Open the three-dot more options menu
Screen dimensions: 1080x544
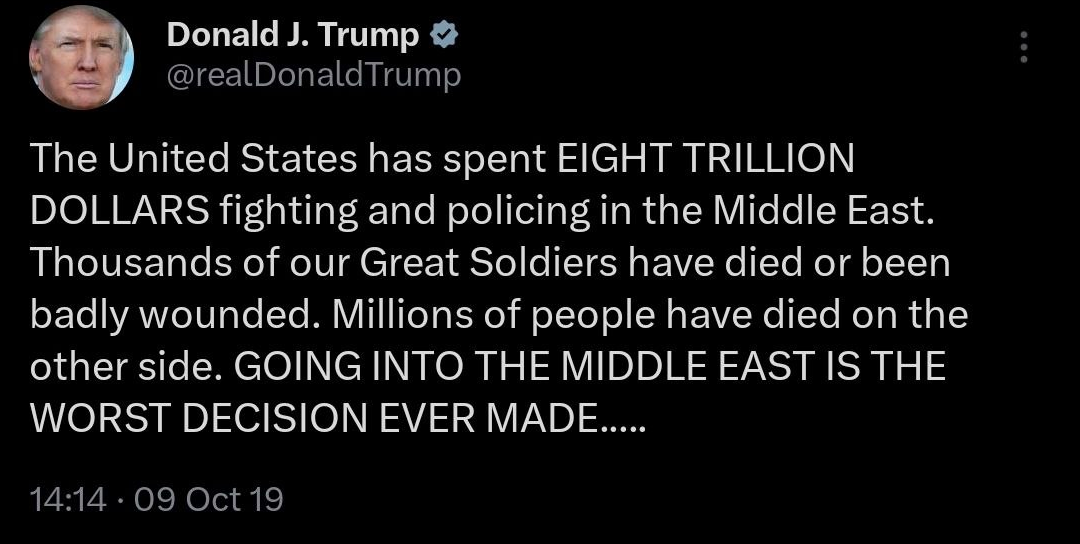coord(1023,47)
